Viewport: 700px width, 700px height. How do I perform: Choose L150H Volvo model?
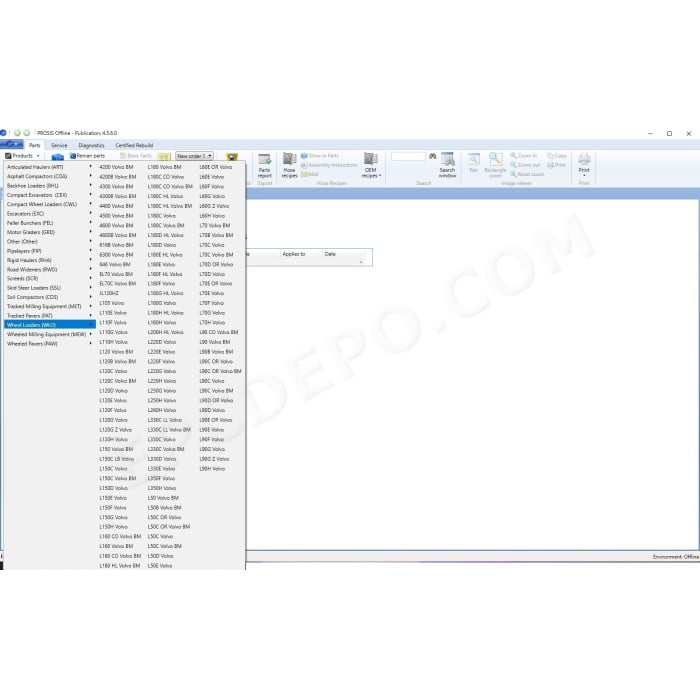click(113, 527)
